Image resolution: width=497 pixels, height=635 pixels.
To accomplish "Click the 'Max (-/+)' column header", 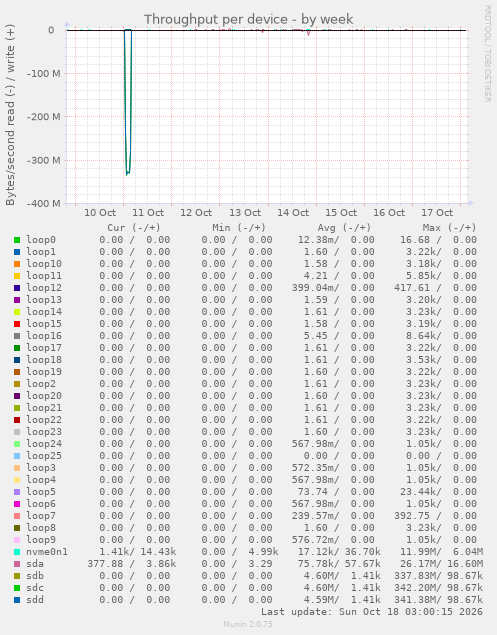I will (x=449, y=228).
